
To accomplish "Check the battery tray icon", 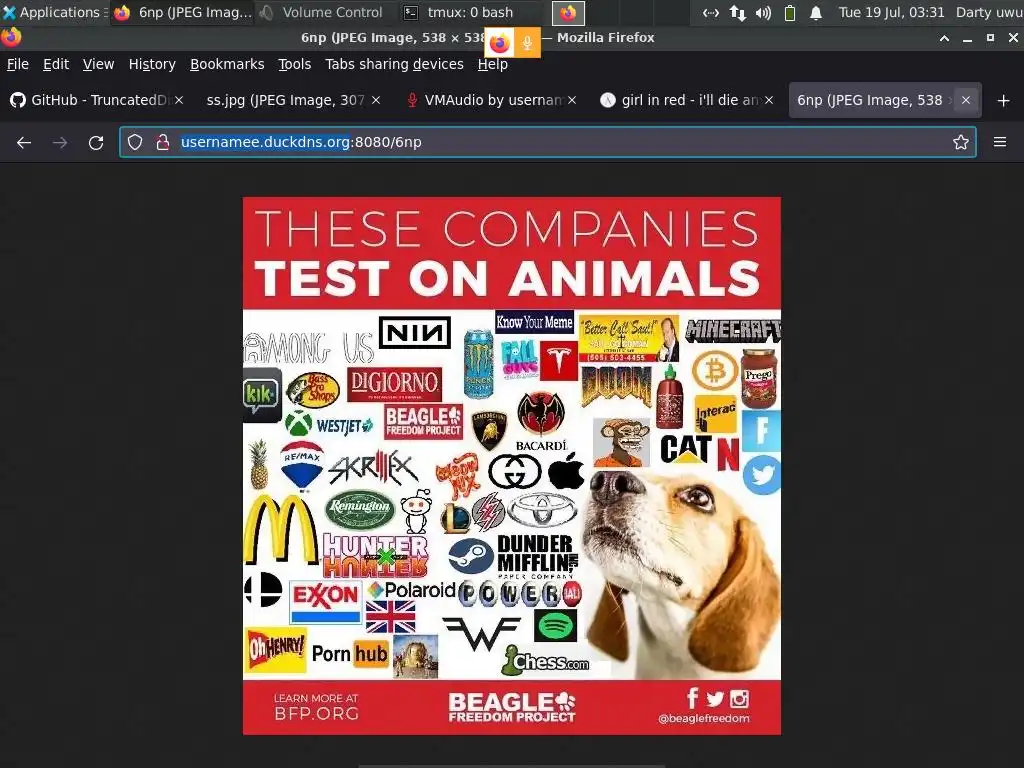I will (790, 12).
